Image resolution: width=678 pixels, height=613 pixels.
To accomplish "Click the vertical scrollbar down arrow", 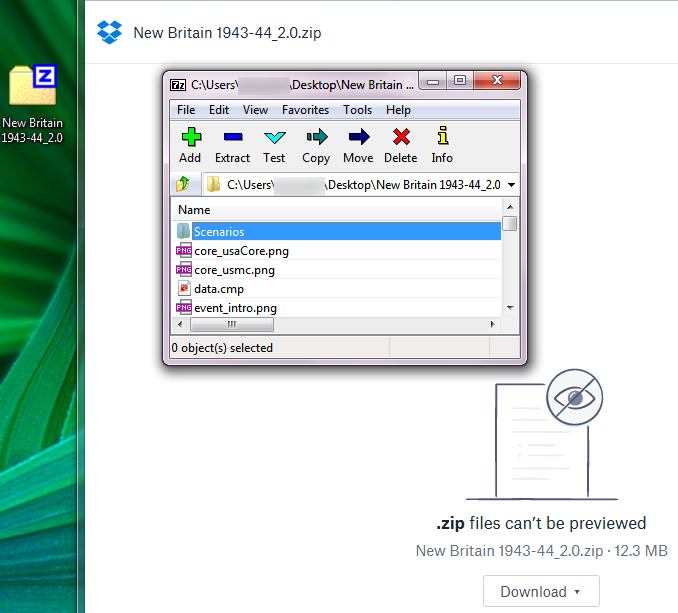I will pos(510,308).
